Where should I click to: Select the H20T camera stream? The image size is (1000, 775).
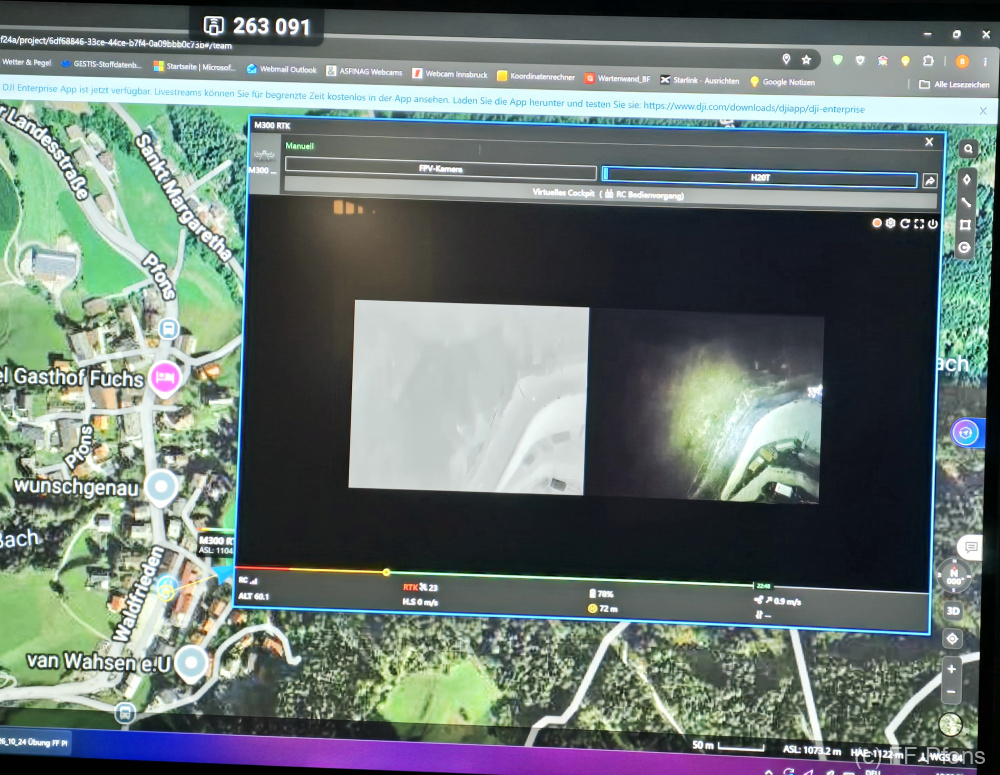[x=760, y=177]
